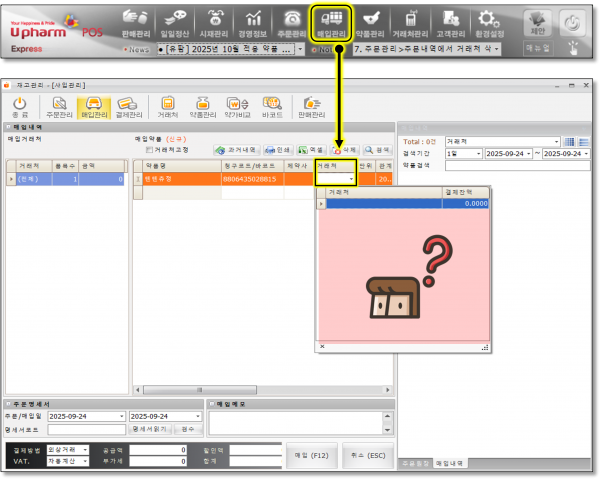Expand the 거래처 dropdown in the highlighted cell

point(351,179)
